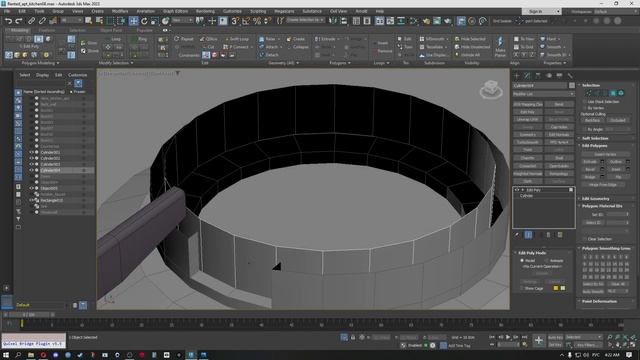Toggle the 3D Snaps icon
This screenshot has width=640, height=360.
tap(235, 20)
